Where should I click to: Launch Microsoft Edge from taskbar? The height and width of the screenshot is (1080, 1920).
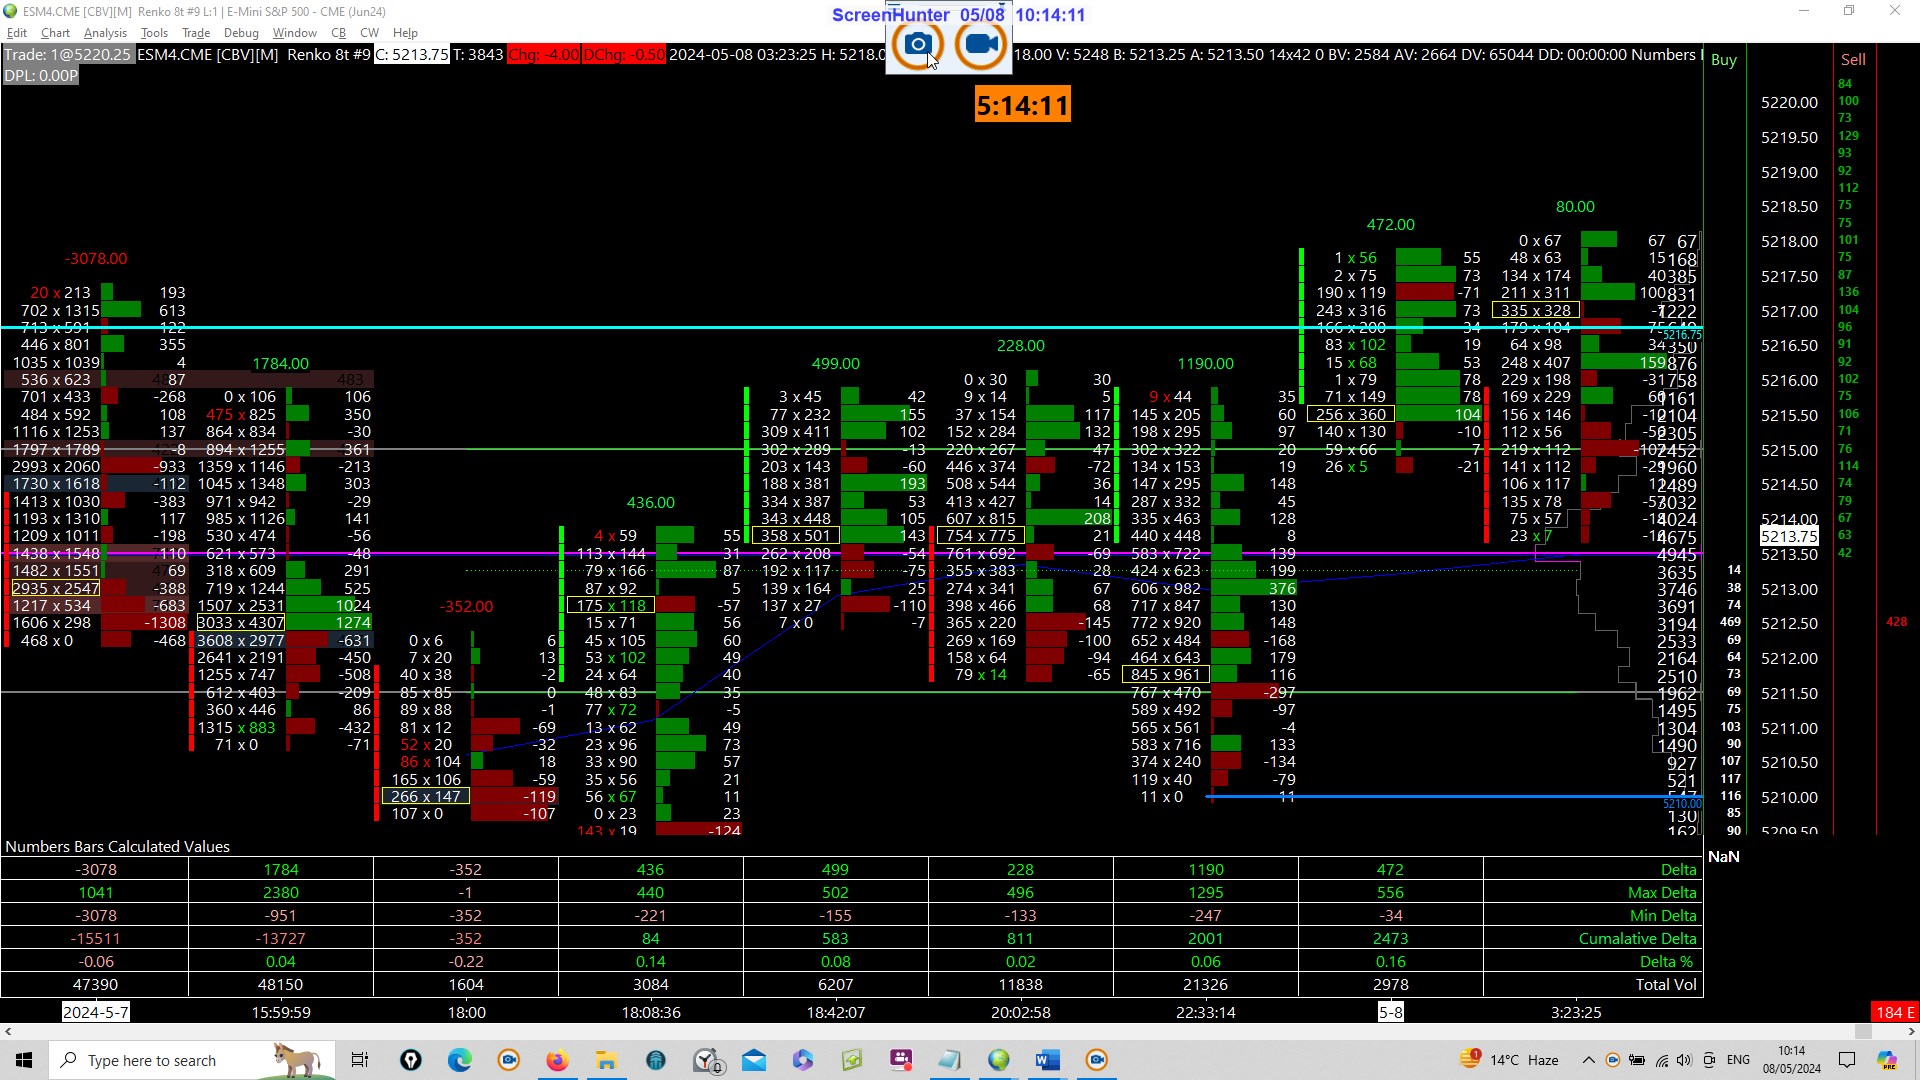(459, 1060)
